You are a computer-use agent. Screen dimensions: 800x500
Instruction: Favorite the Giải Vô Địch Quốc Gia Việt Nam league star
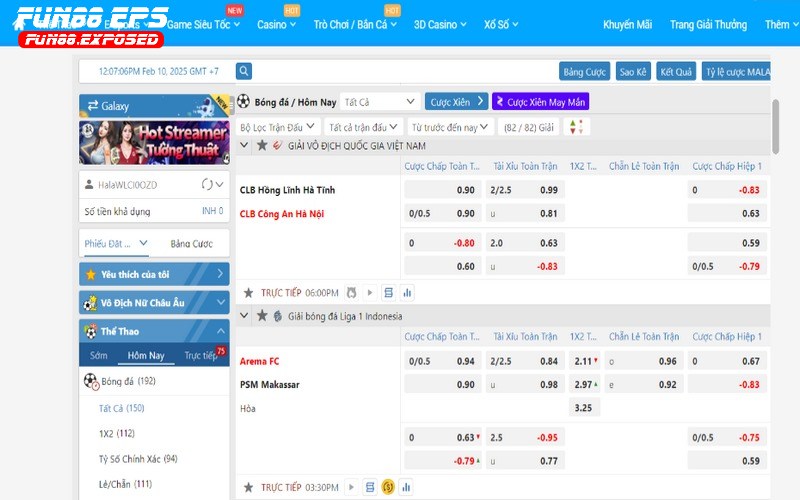262,145
